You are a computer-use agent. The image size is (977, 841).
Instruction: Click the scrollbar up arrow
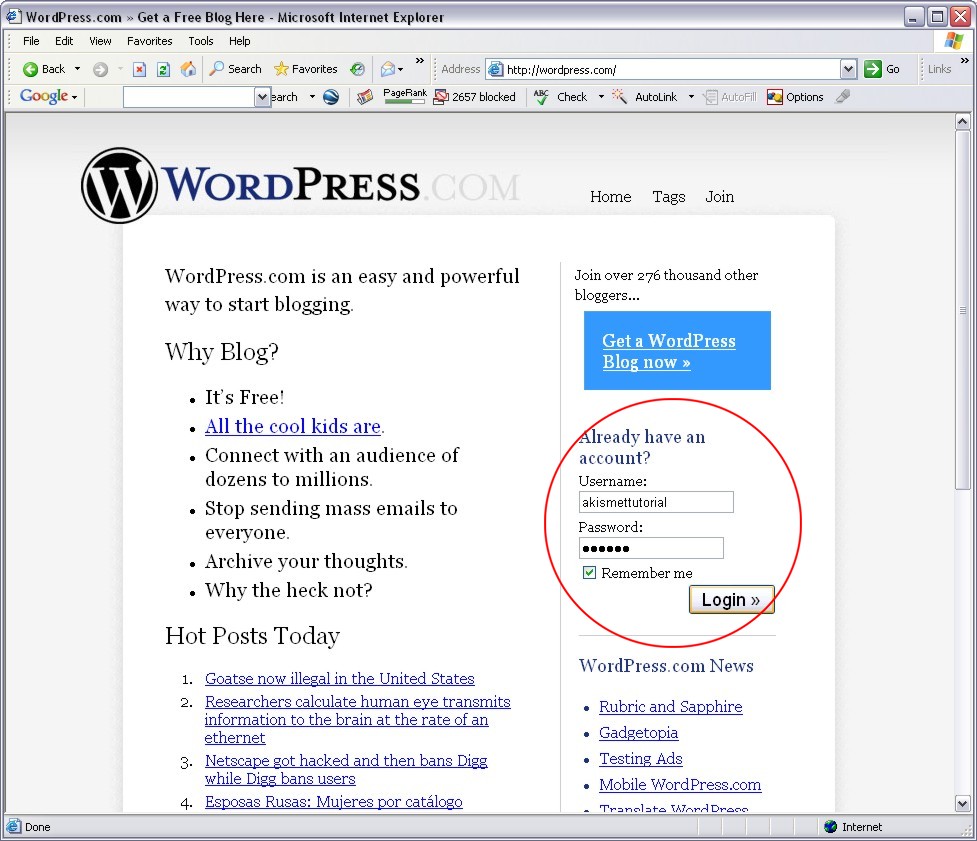pyautogui.click(x=962, y=121)
